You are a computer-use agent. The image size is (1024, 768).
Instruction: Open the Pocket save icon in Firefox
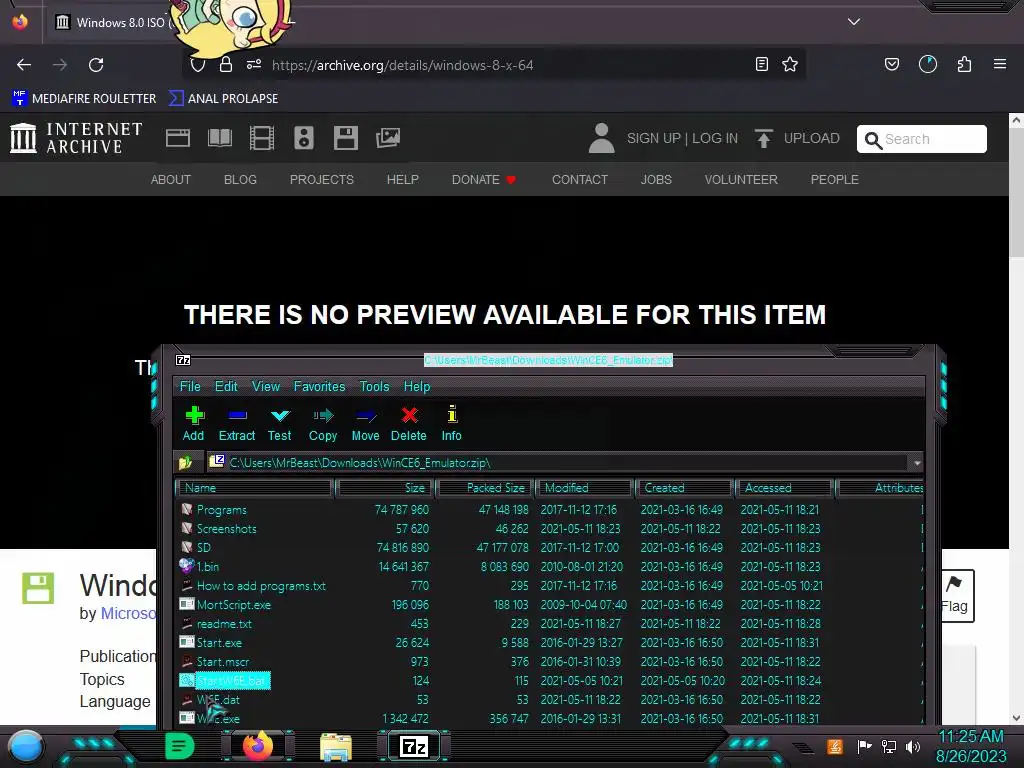(x=891, y=64)
